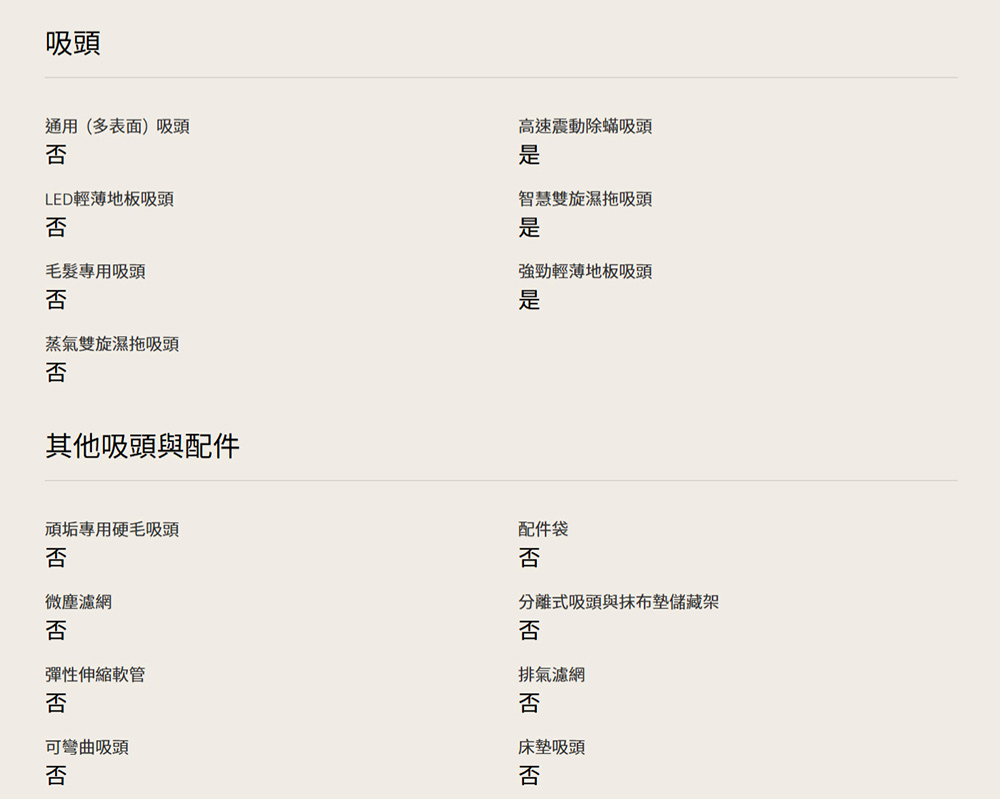Select the 高速震動除蟎吸頭 label
1000x799 pixels.
[x=585, y=127]
